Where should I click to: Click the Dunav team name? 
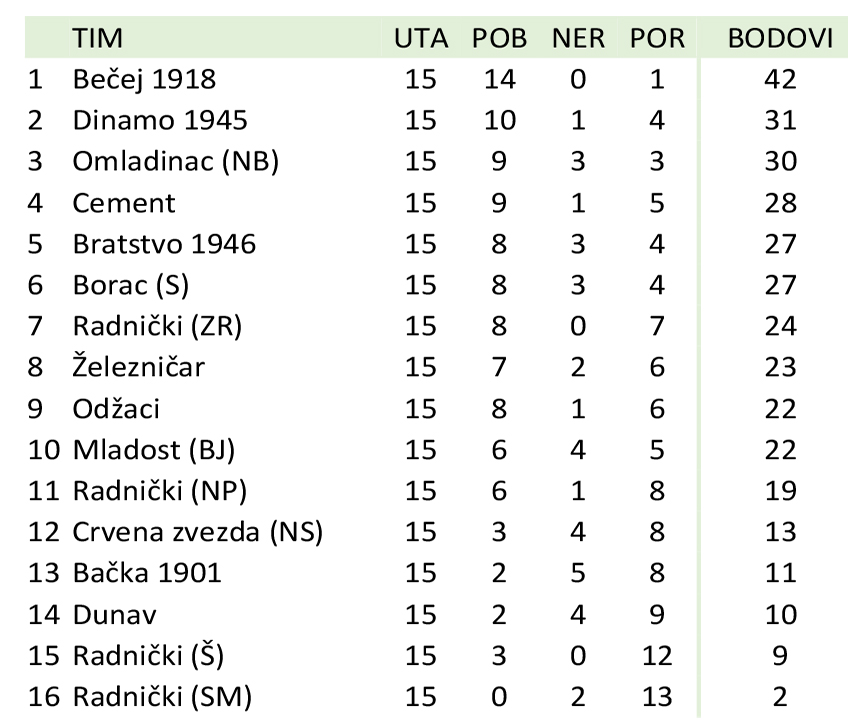pyautogui.click(x=114, y=615)
